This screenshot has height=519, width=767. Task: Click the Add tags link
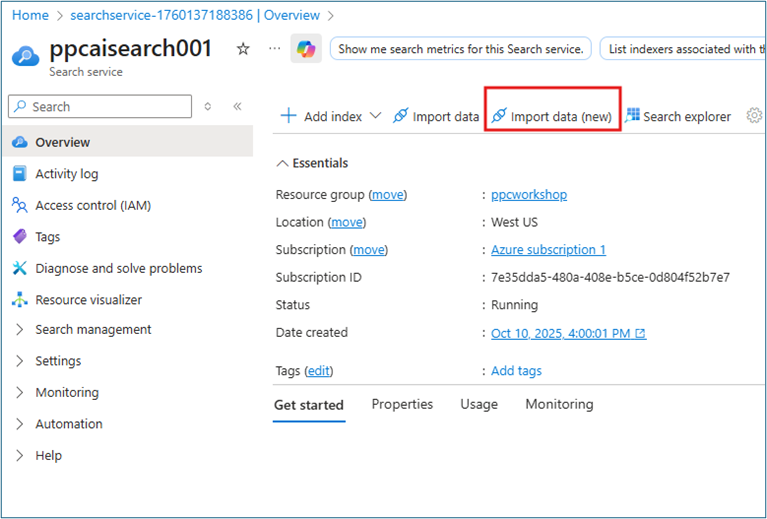516,371
